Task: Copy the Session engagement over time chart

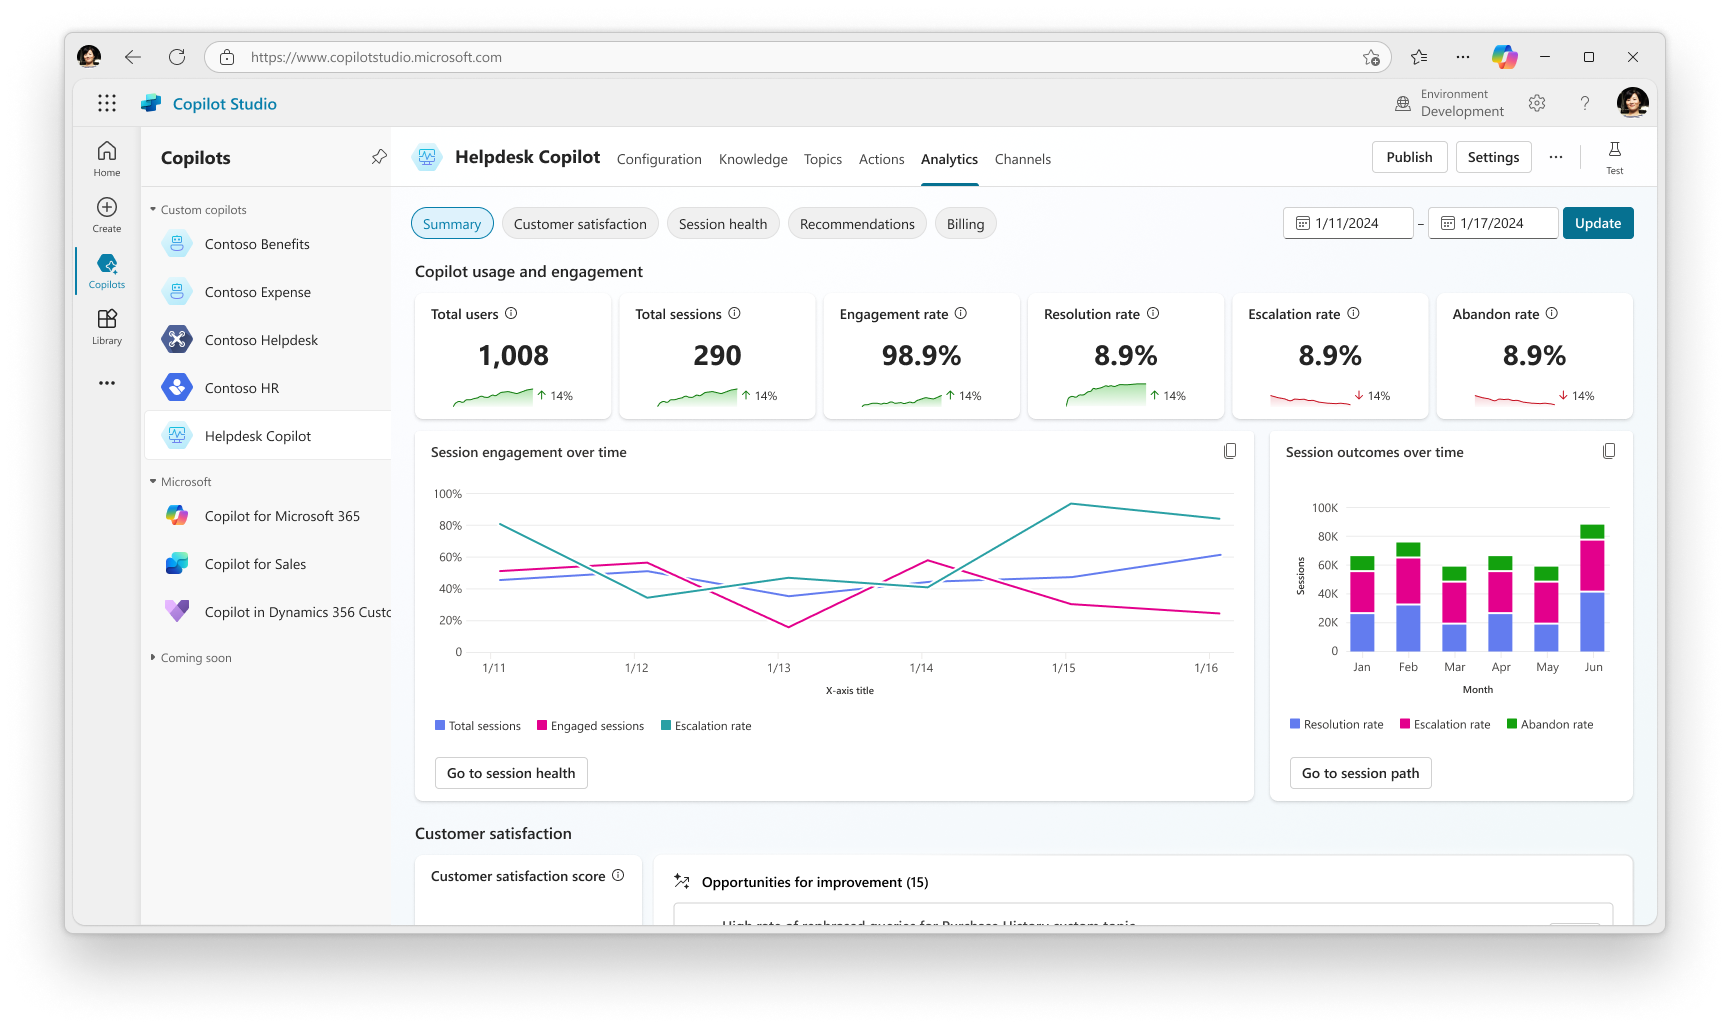Action: point(1231,451)
